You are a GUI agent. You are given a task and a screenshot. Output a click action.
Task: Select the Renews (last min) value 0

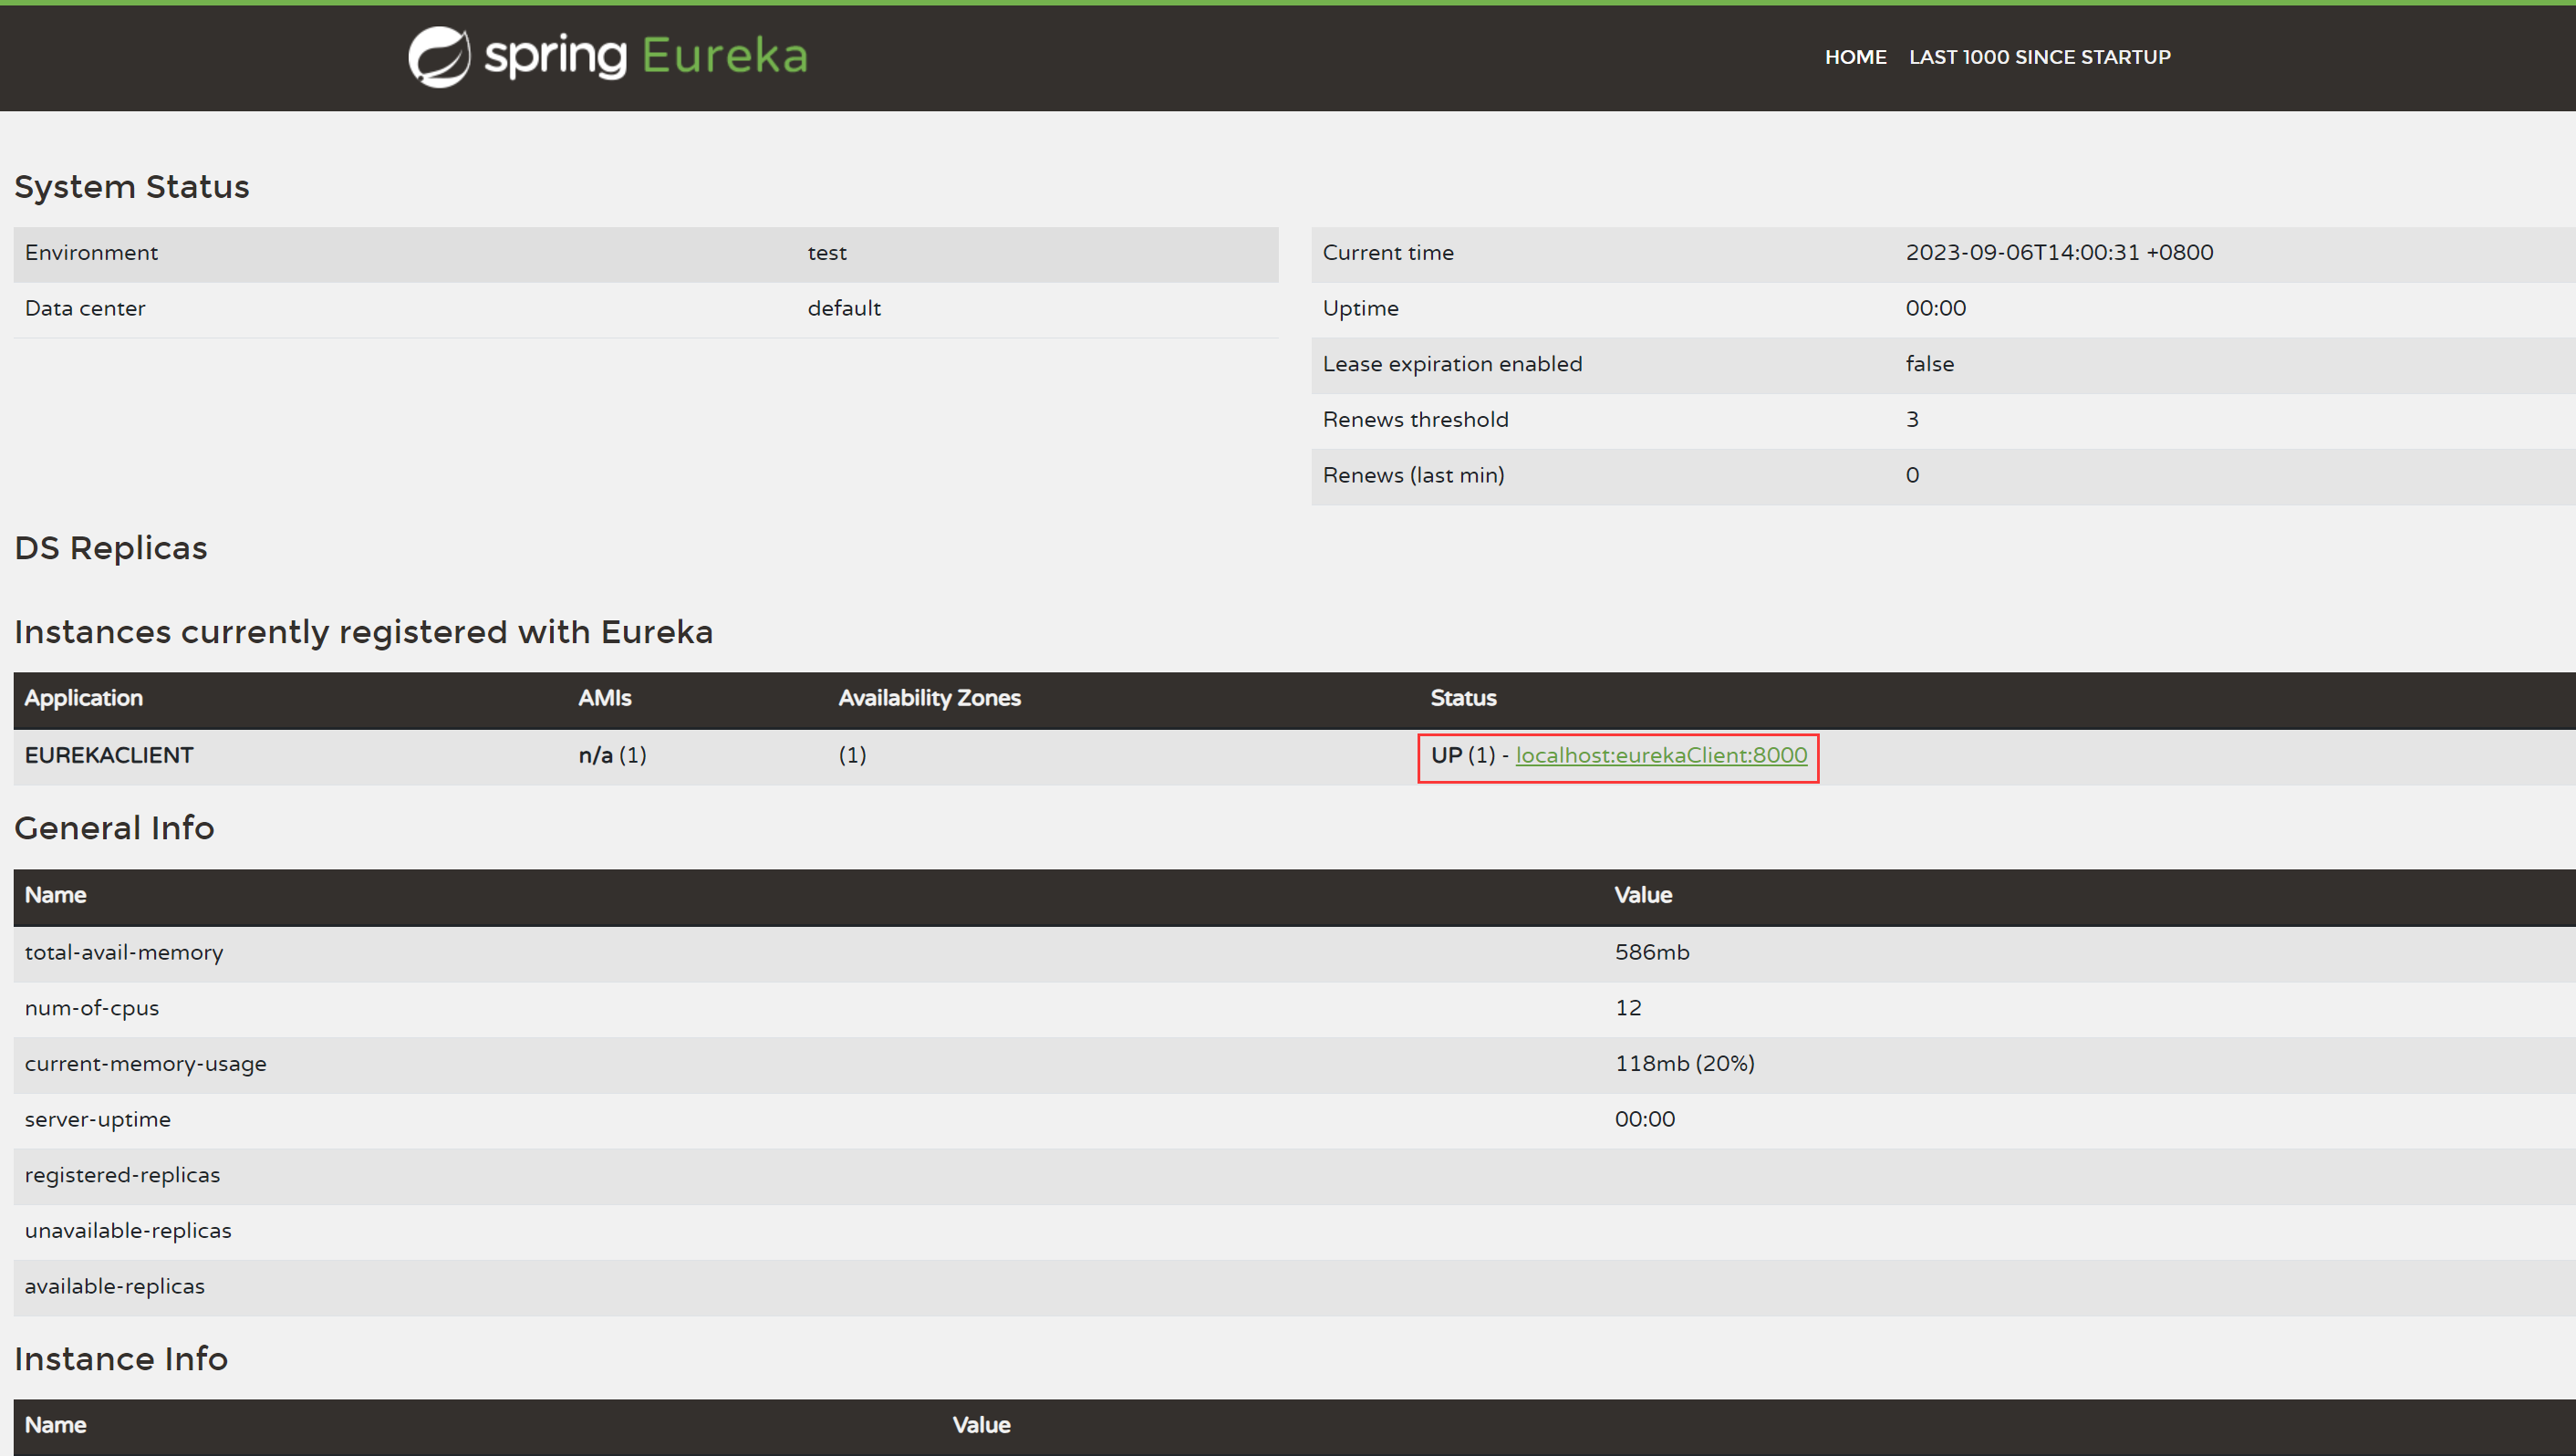tap(1912, 475)
